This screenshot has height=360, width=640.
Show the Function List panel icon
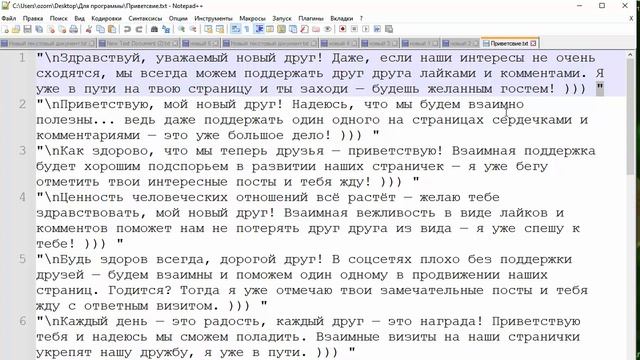point(304,29)
